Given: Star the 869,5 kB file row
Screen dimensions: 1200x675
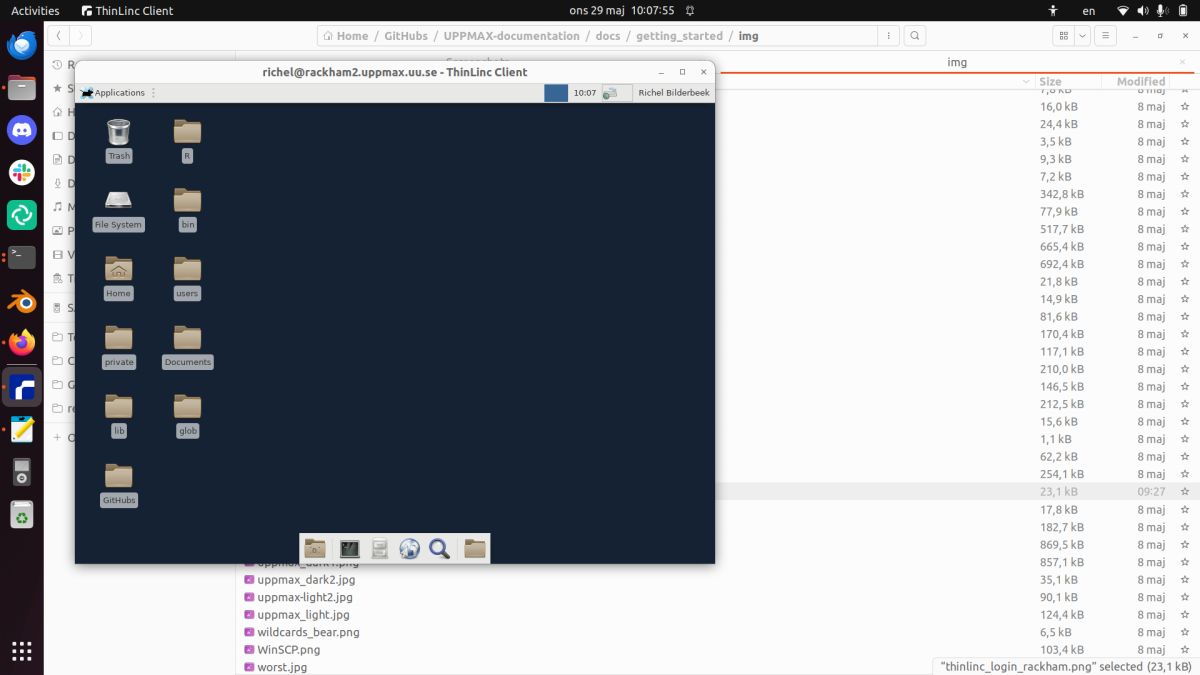Looking at the screenshot, I should [1184, 545].
